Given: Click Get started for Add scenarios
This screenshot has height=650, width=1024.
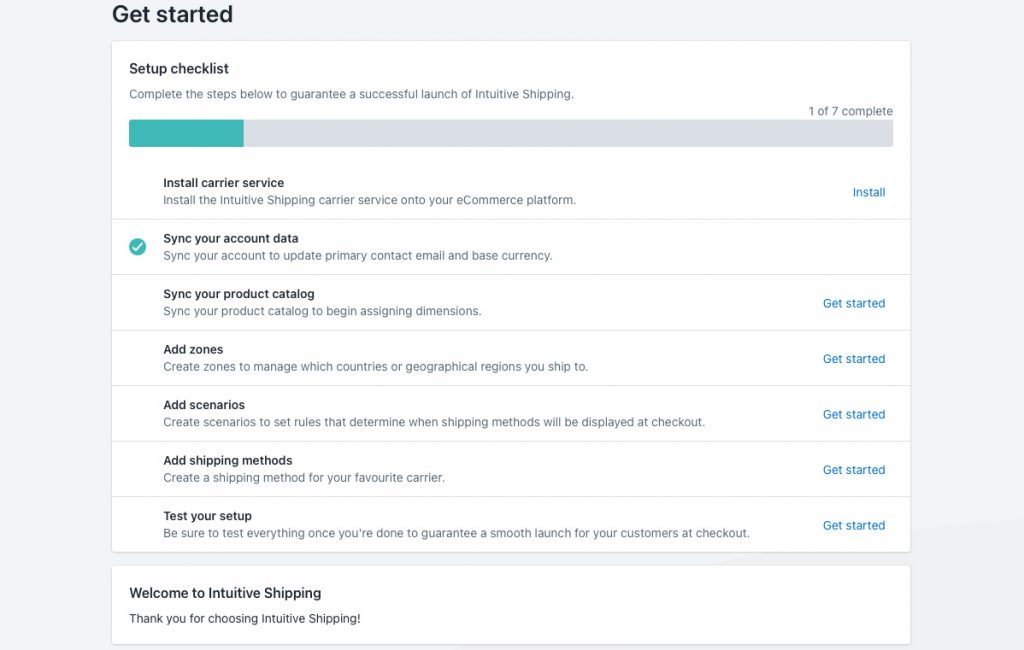Looking at the screenshot, I should pos(854,414).
